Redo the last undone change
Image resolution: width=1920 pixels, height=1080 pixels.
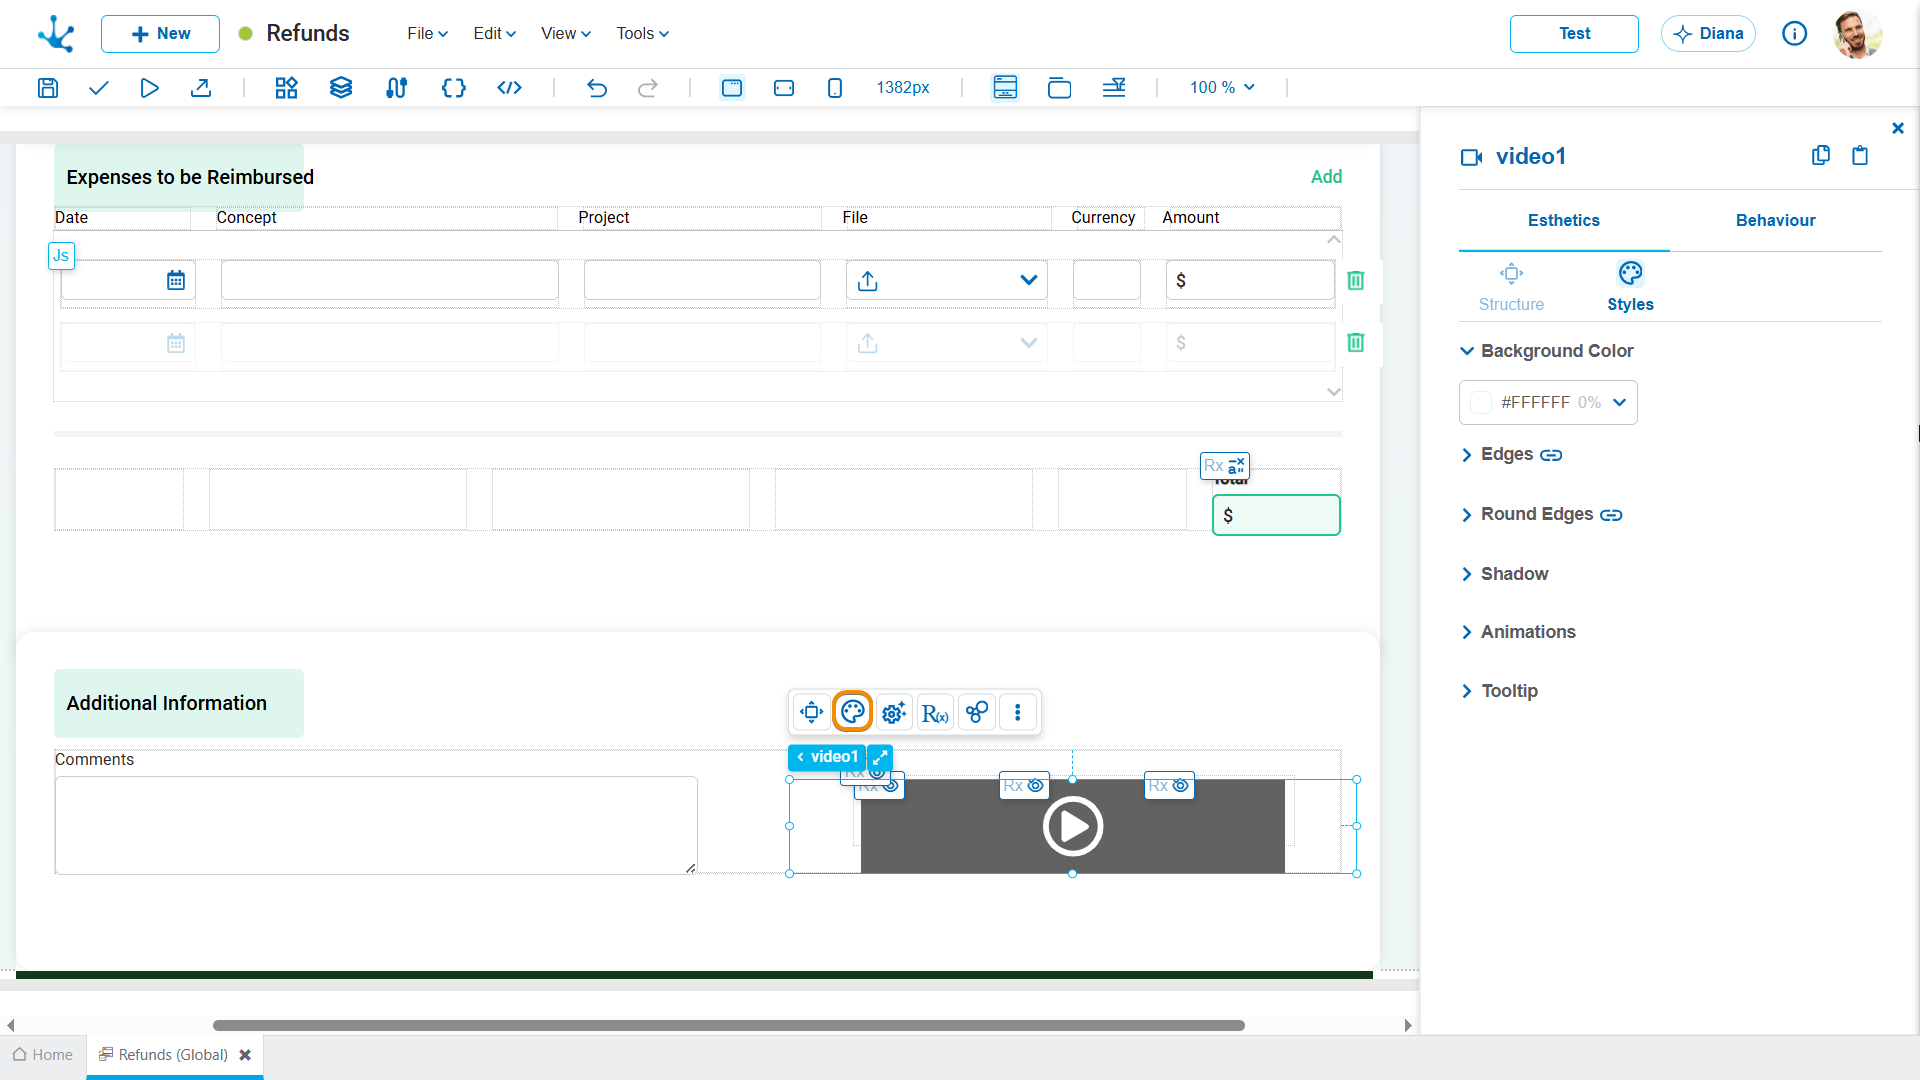tap(648, 88)
